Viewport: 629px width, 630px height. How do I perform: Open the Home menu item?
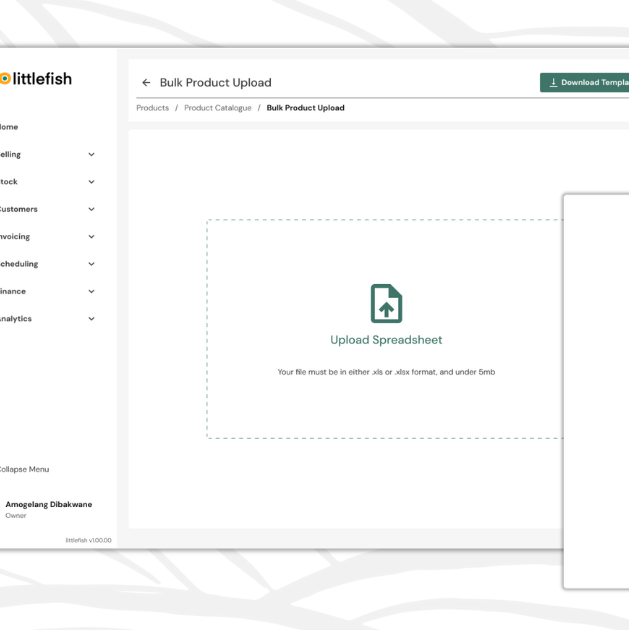click(x=9, y=127)
